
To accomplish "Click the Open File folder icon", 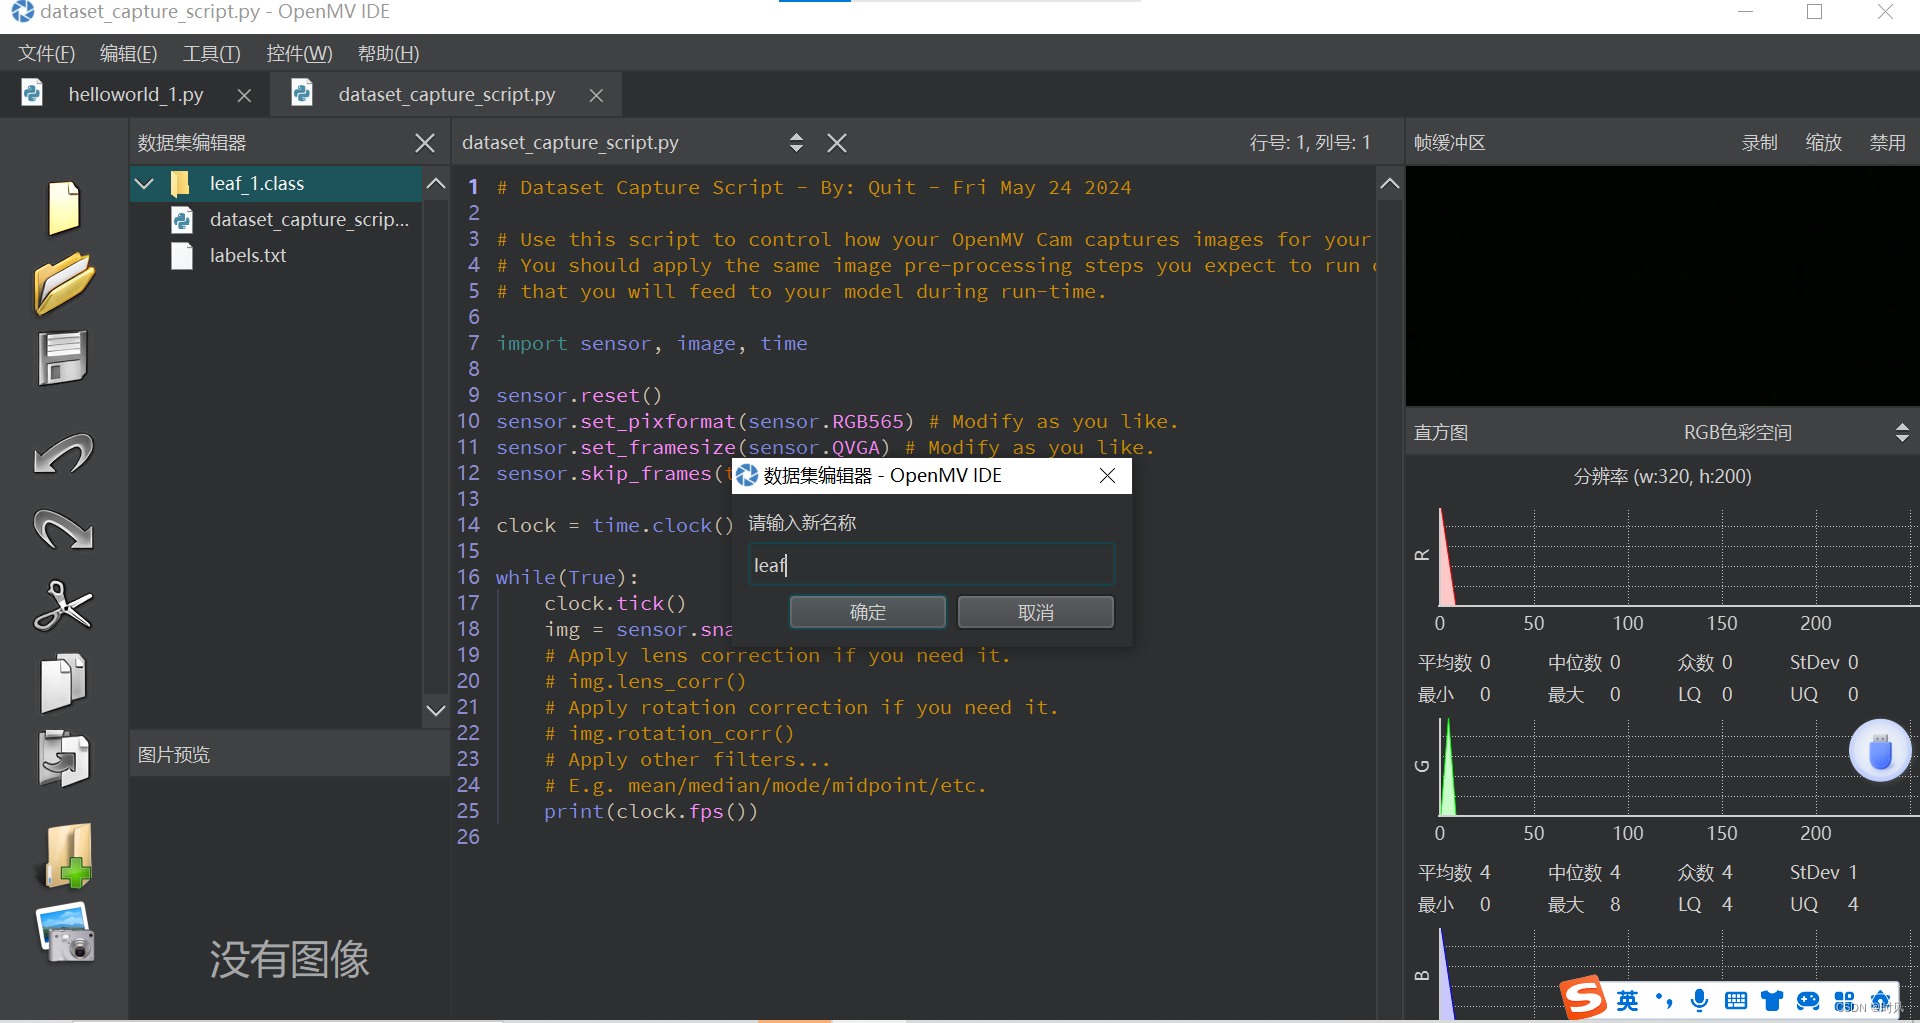I will 64,283.
